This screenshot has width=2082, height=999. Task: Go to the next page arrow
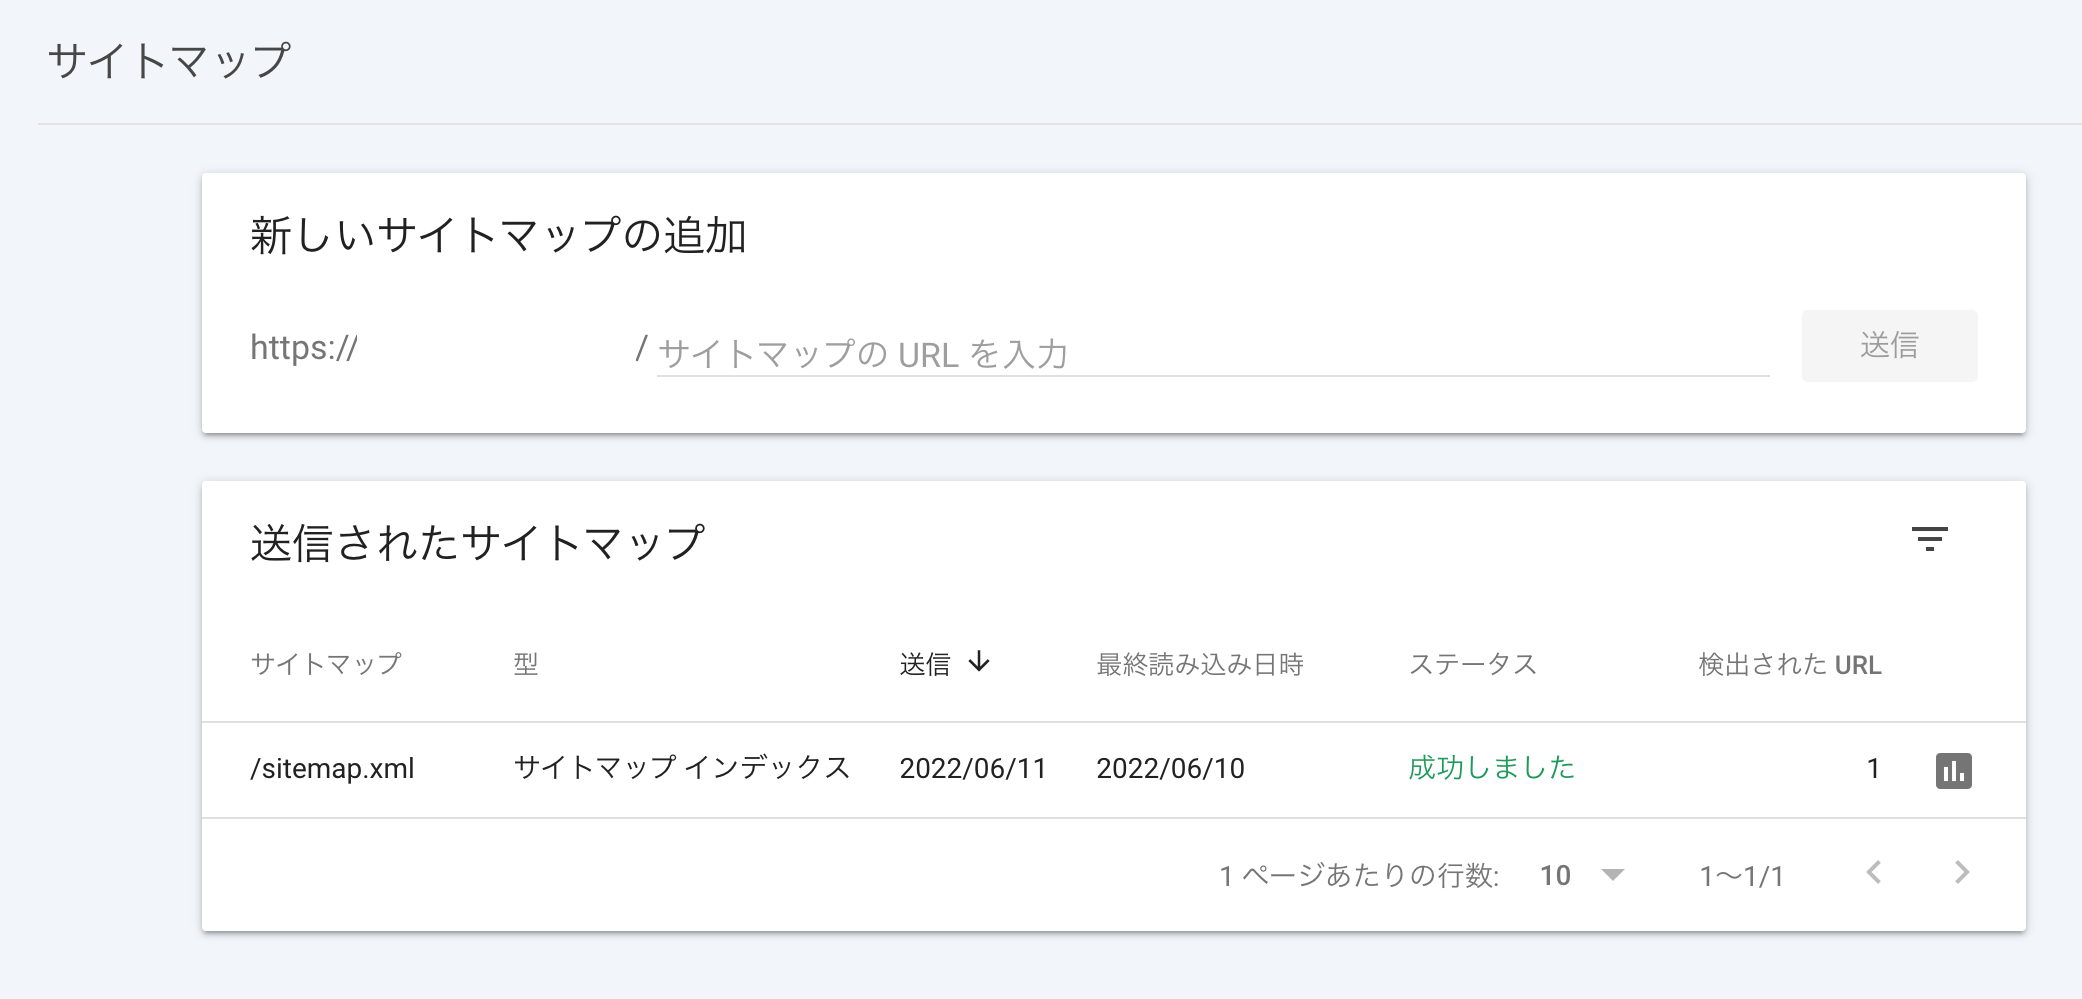click(1962, 873)
